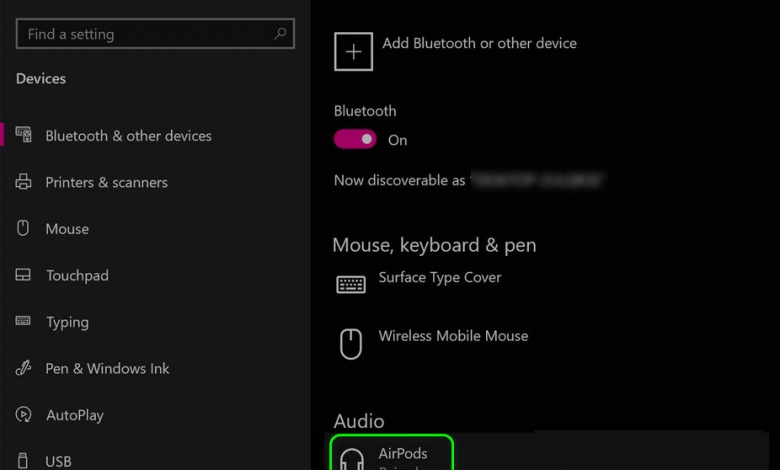
Task: Click the Surface Type Cover keyboard icon
Action: 351,284
